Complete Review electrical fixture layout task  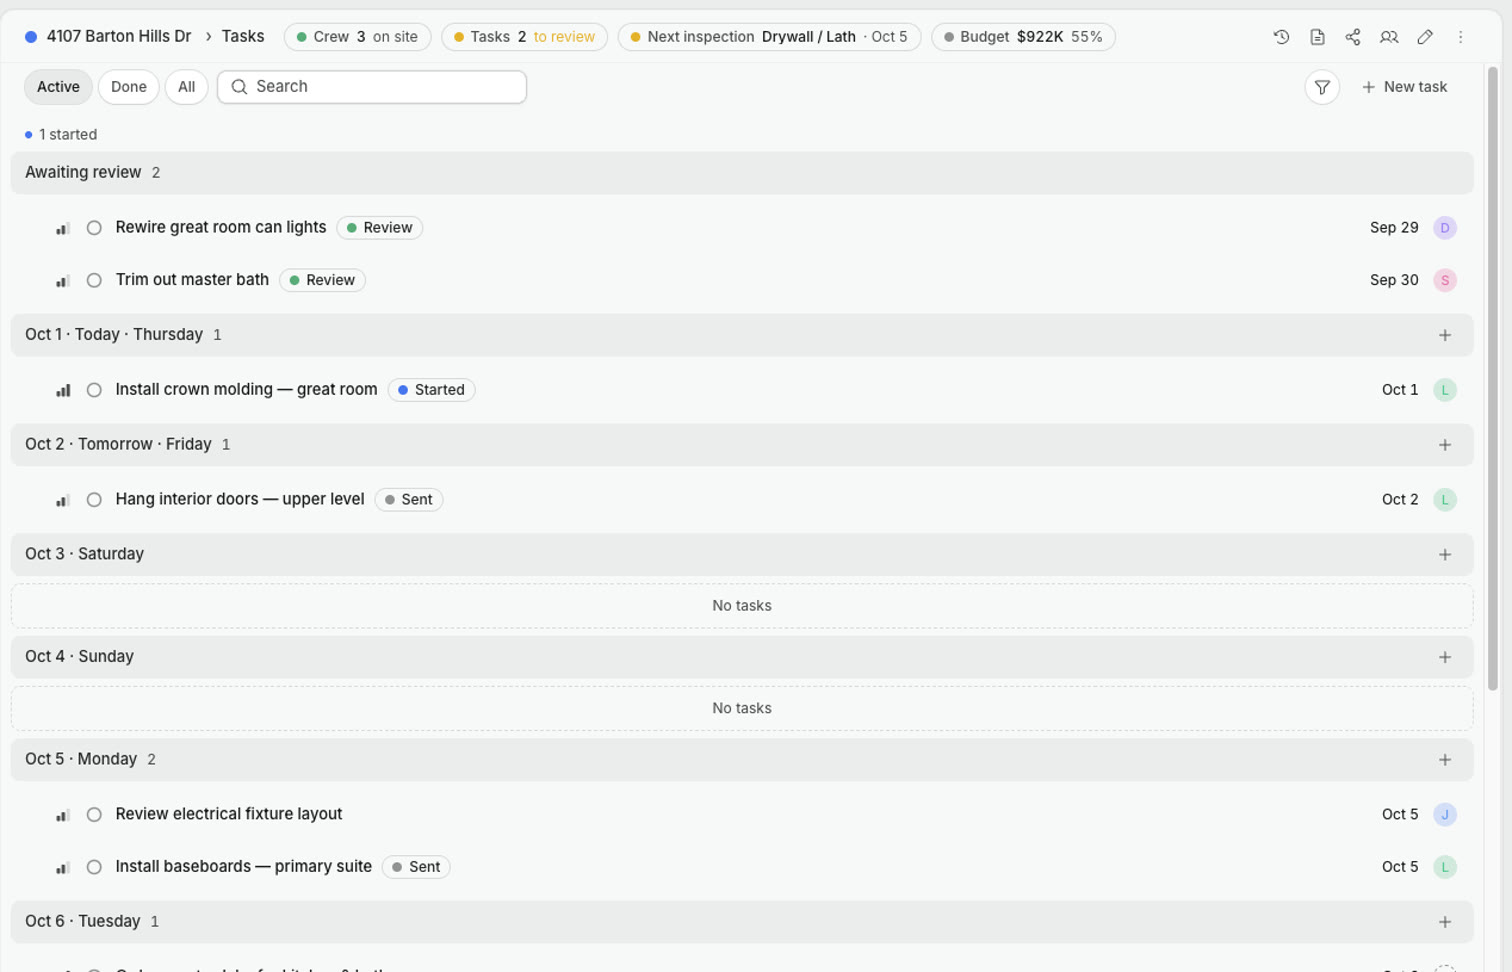click(x=94, y=815)
